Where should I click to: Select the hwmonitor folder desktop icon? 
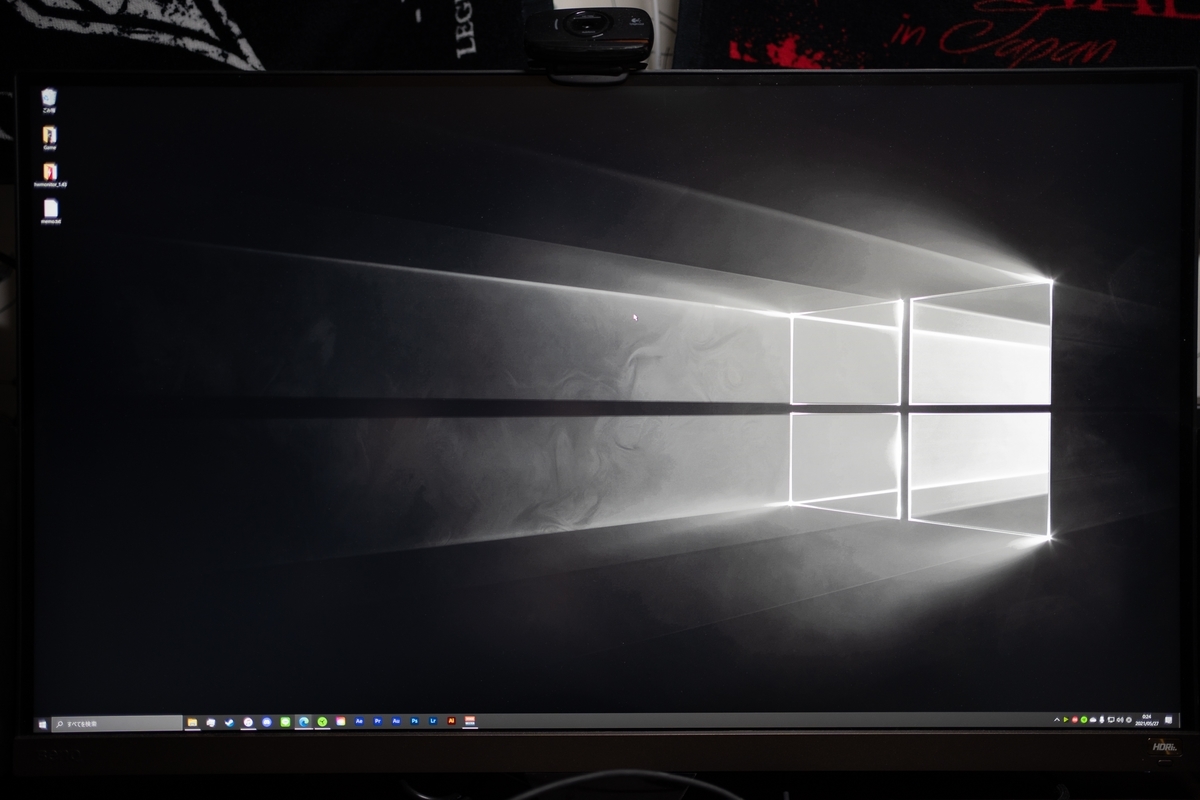click(x=50, y=174)
